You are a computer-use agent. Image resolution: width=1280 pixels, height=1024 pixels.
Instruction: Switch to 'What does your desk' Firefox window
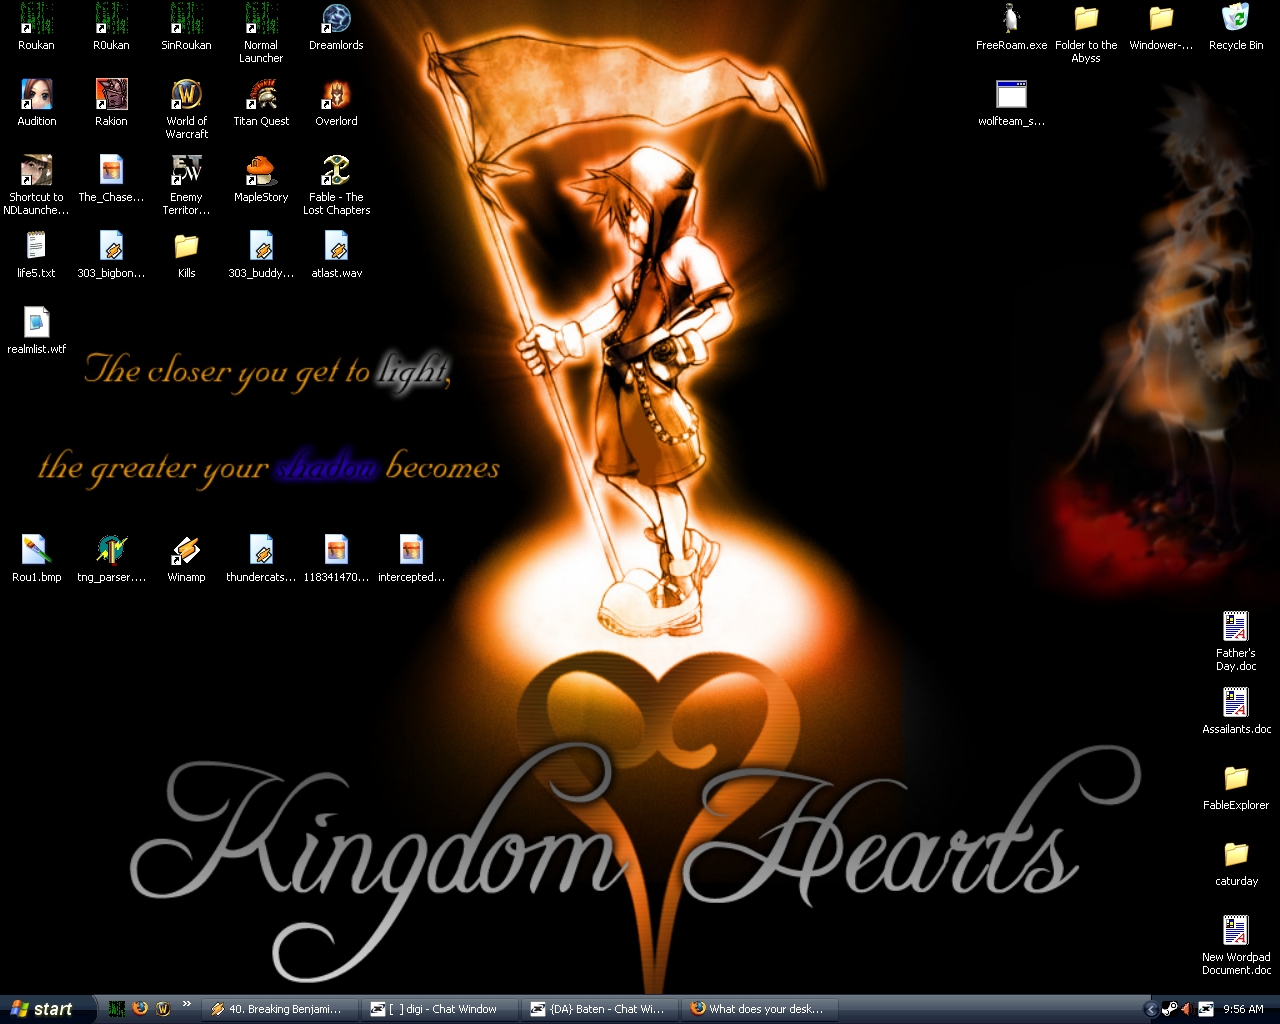coord(759,1009)
